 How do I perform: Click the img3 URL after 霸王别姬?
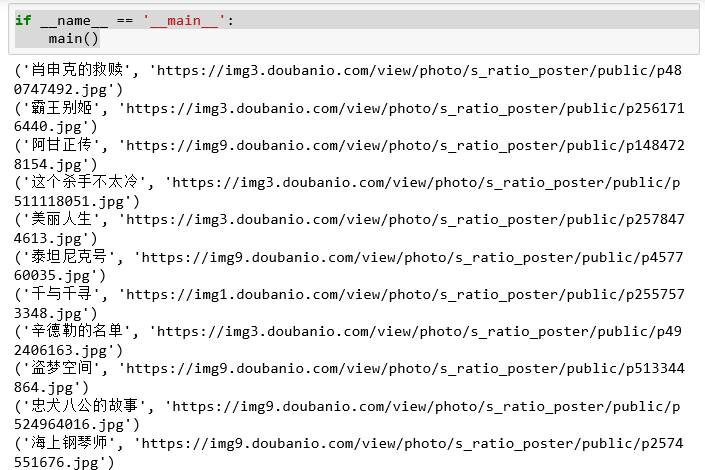tap(405, 108)
